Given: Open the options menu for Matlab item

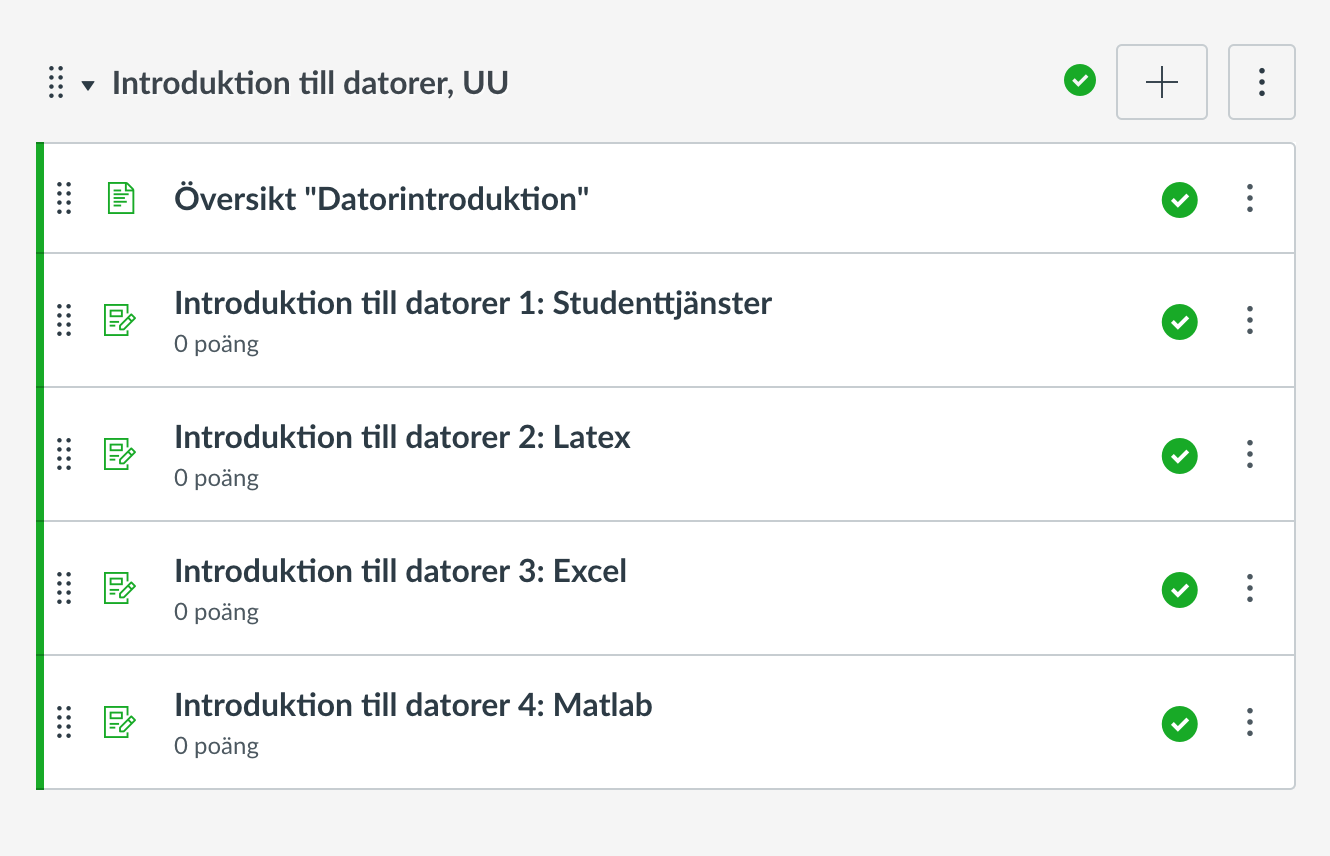Looking at the screenshot, I should click(x=1250, y=722).
